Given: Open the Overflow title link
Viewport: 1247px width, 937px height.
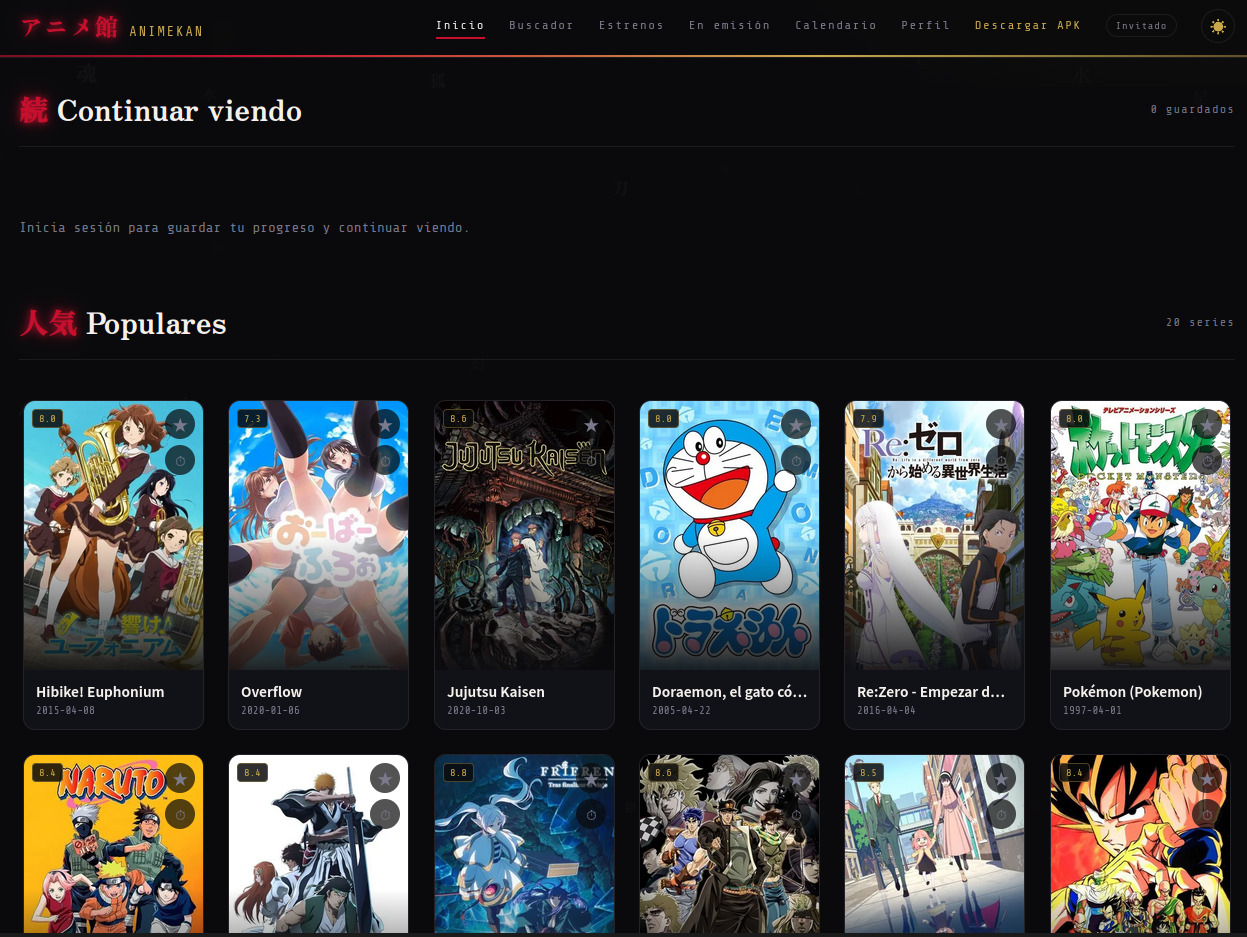Looking at the screenshot, I should (271, 692).
